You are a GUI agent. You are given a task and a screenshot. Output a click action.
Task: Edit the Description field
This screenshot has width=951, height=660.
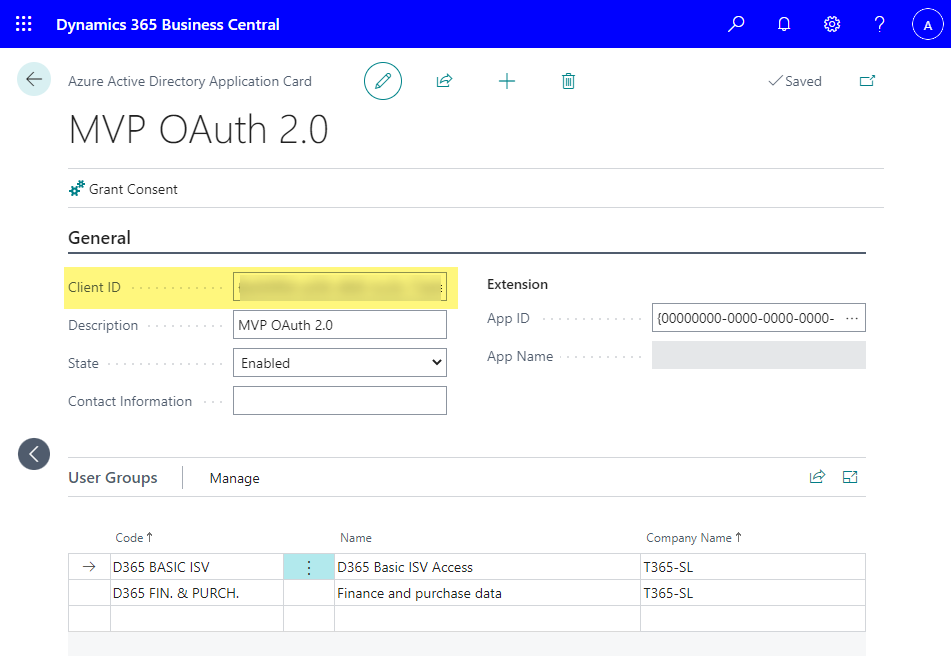point(340,325)
